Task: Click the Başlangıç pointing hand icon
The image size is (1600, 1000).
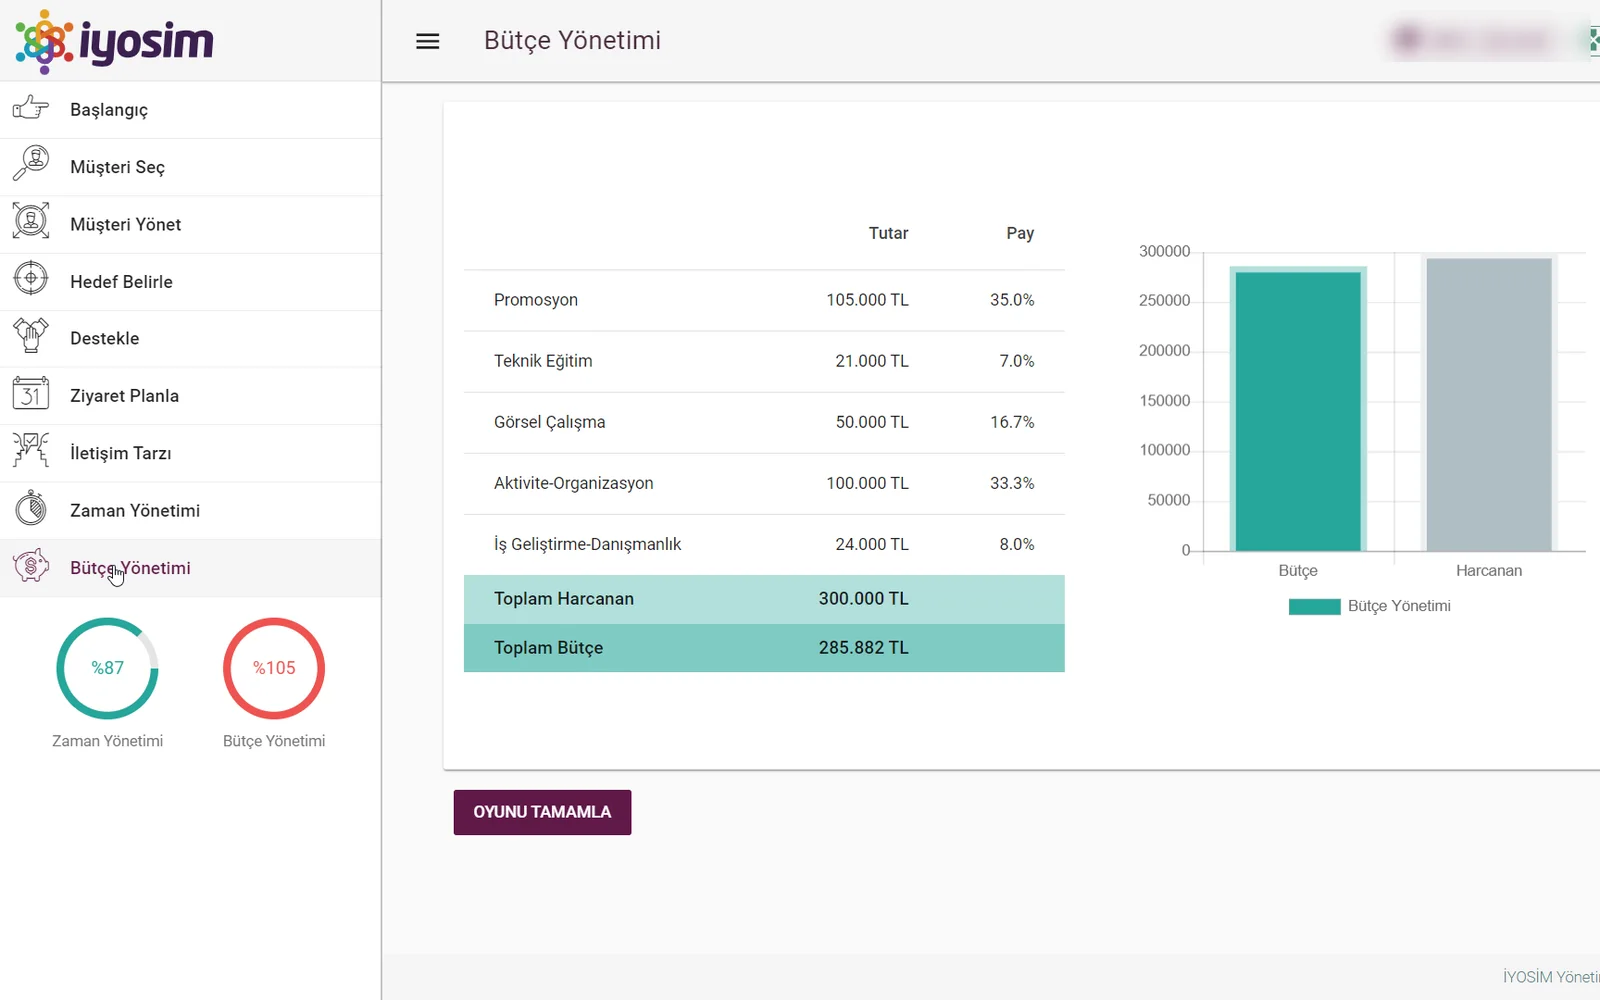Action: 31,108
